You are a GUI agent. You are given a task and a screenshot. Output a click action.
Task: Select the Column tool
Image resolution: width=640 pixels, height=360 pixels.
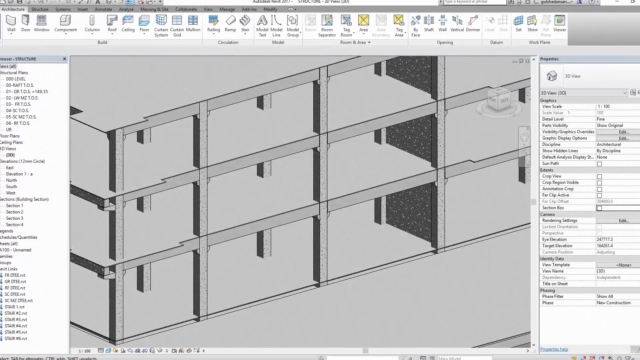[x=92, y=24]
